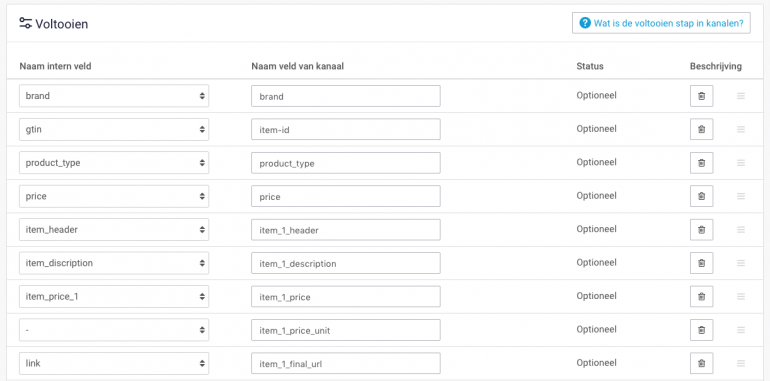
Task: Delete the item_1_price row
Action: [701, 297]
